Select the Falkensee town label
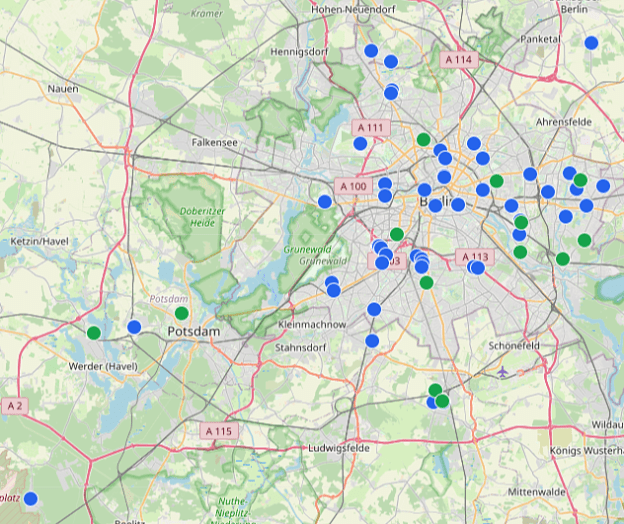This screenshot has width=624, height=524. (x=215, y=143)
